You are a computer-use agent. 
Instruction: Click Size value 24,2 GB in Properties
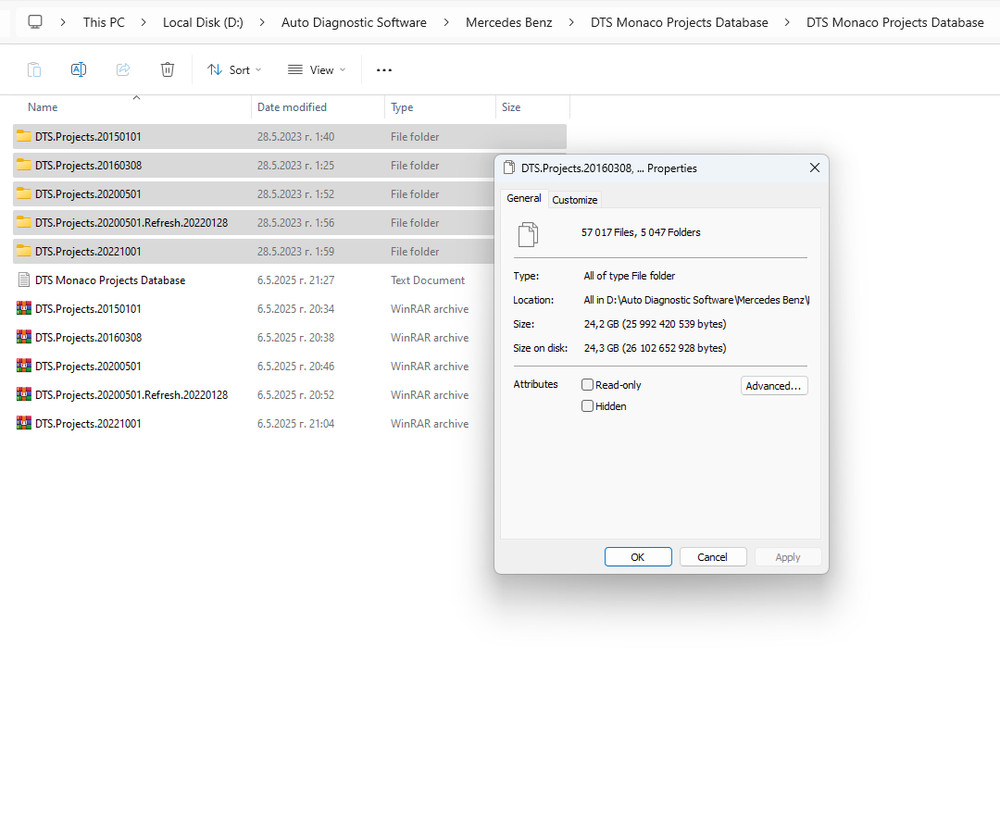tap(655, 324)
